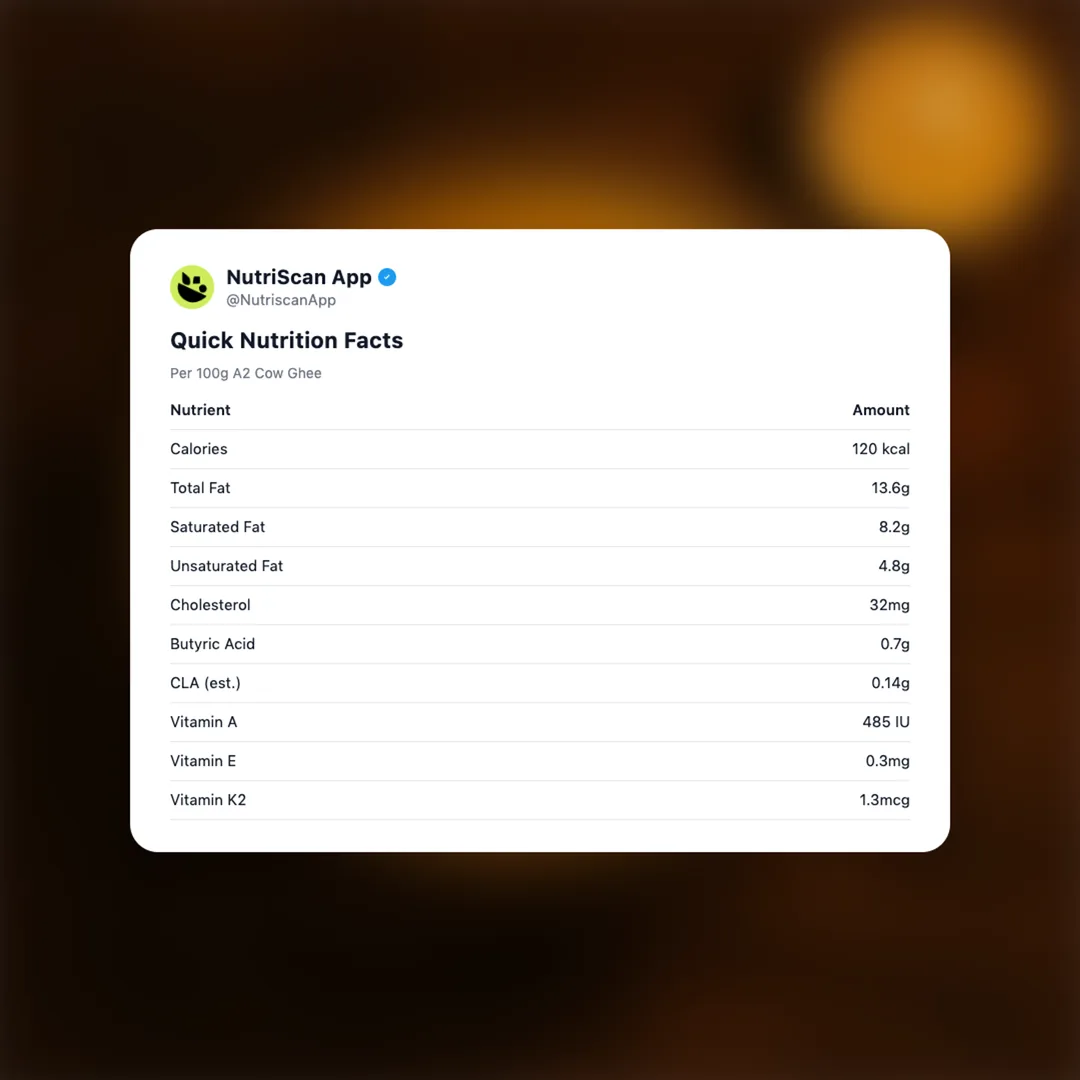
Task: Click the @NutriscanApp handle
Action: [x=281, y=300]
